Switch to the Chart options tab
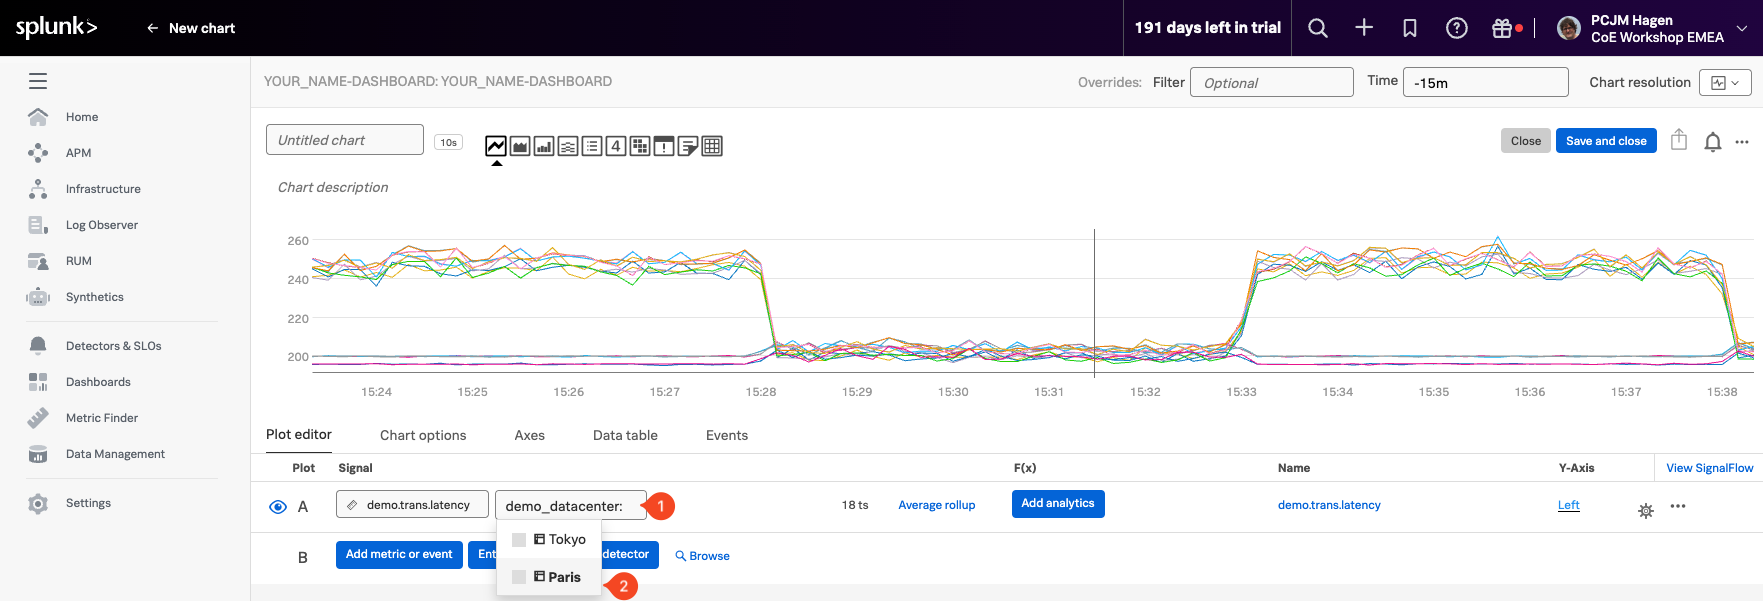The width and height of the screenshot is (1763, 601). 423,435
